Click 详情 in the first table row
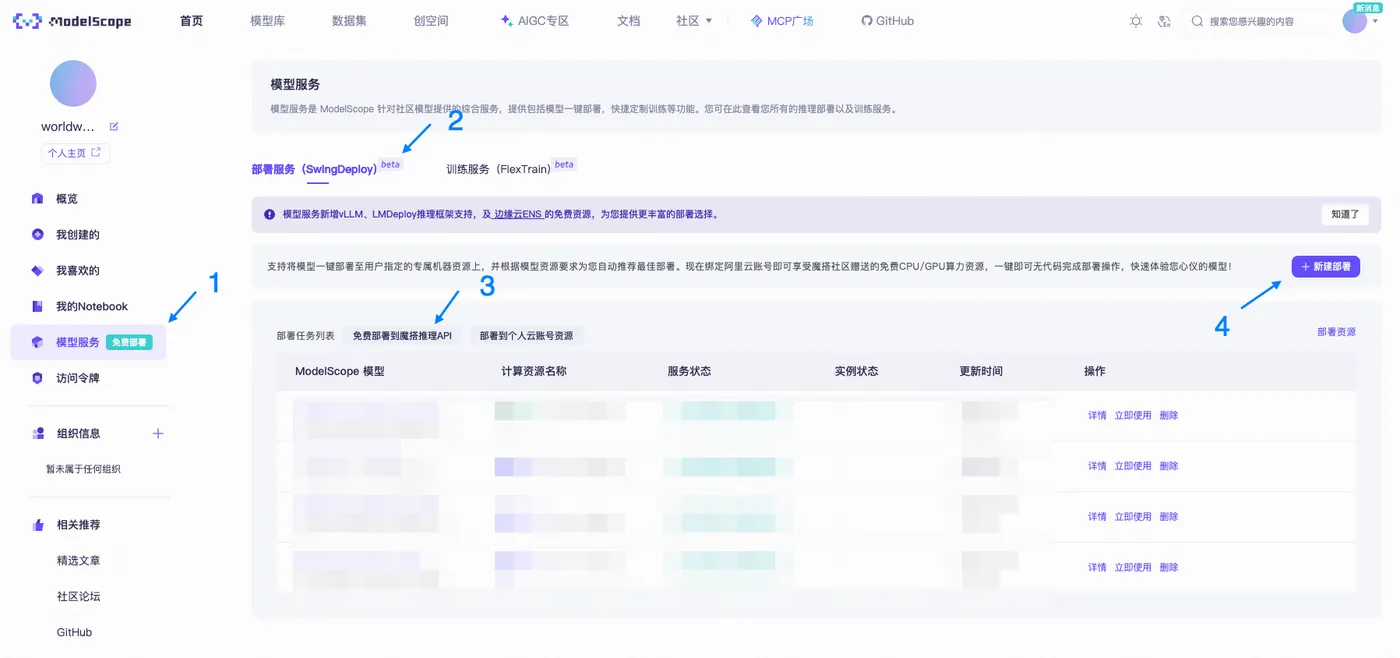This screenshot has height=658, width=1400. [1097, 415]
